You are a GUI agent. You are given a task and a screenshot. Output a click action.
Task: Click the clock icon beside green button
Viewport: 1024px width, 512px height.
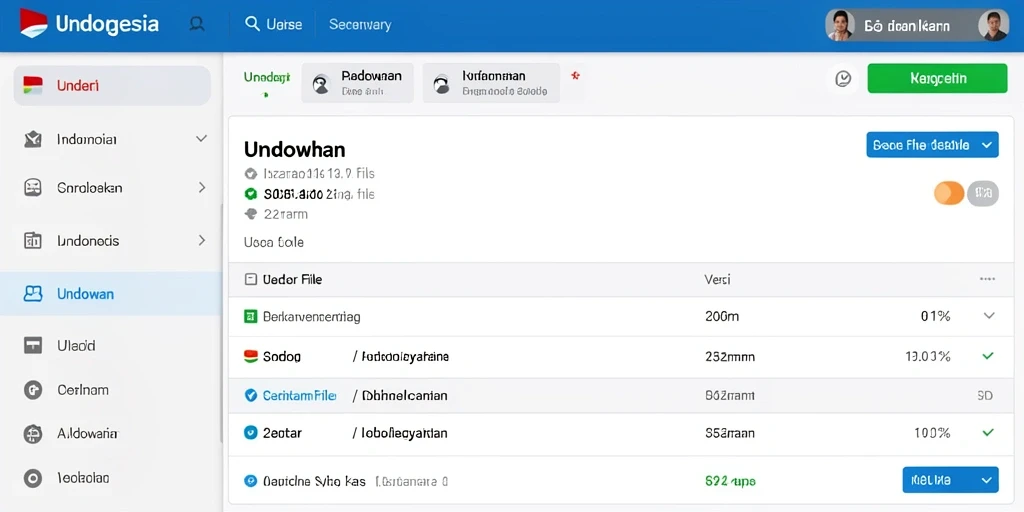(x=844, y=79)
